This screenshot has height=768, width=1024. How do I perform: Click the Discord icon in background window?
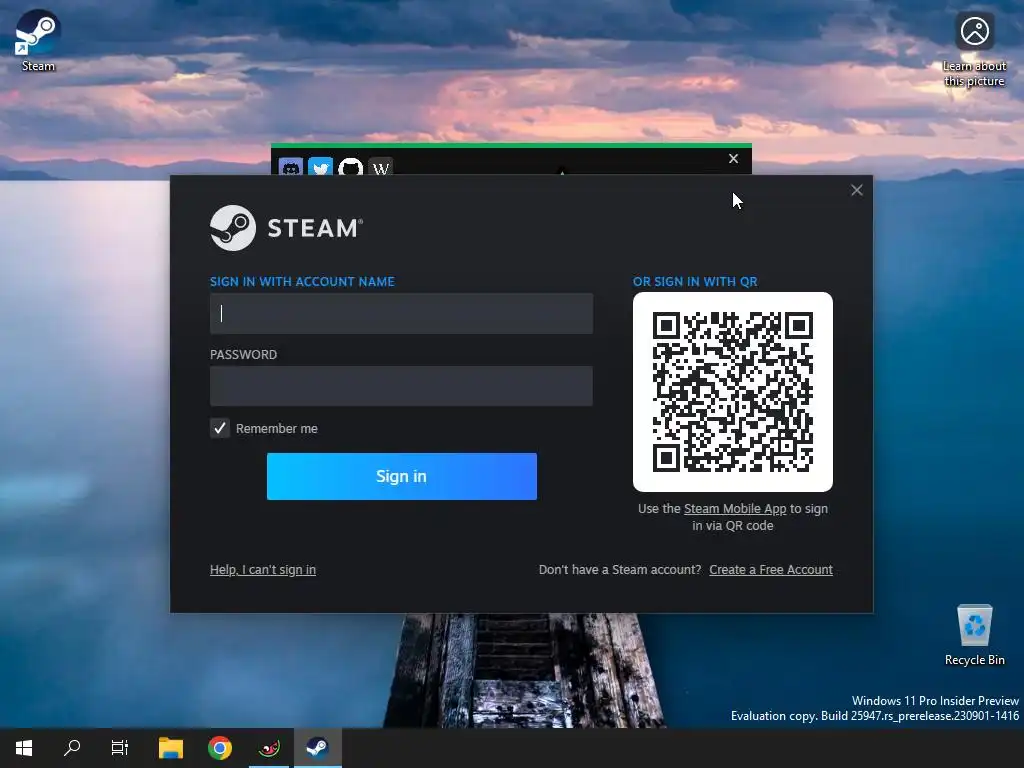[291, 167]
